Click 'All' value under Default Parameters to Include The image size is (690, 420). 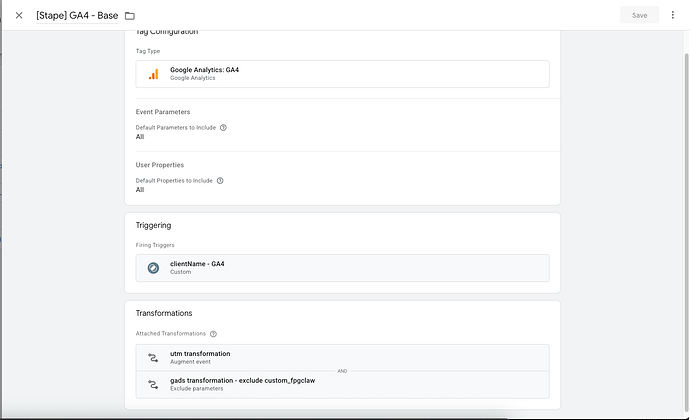click(x=140, y=137)
